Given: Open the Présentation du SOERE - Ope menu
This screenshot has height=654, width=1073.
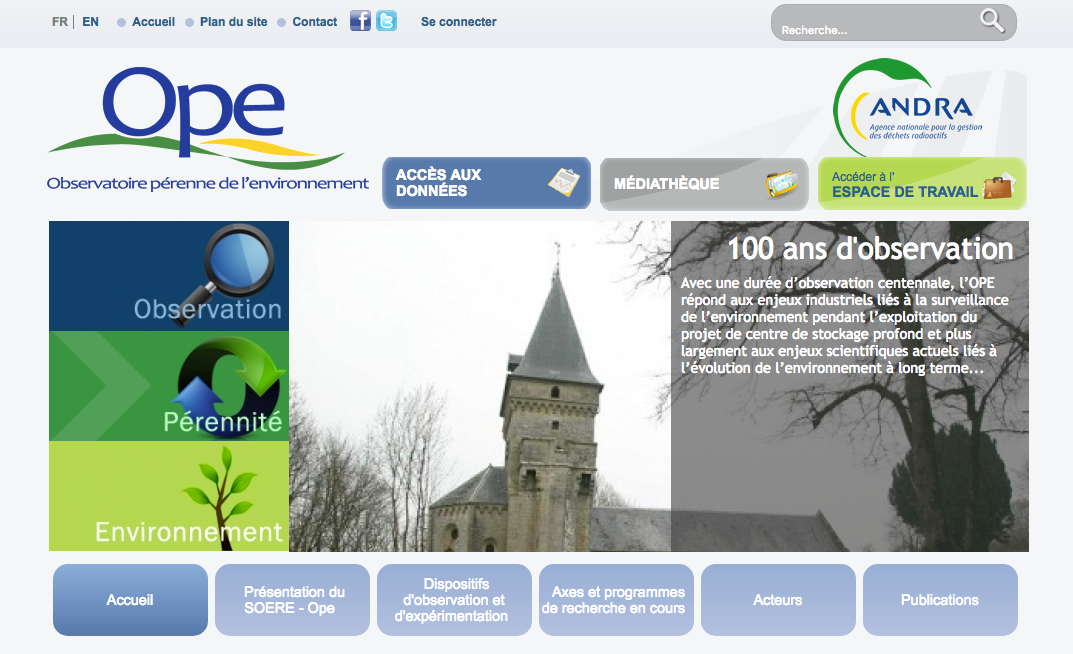Looking at the screenshot, I should [292, 600].
